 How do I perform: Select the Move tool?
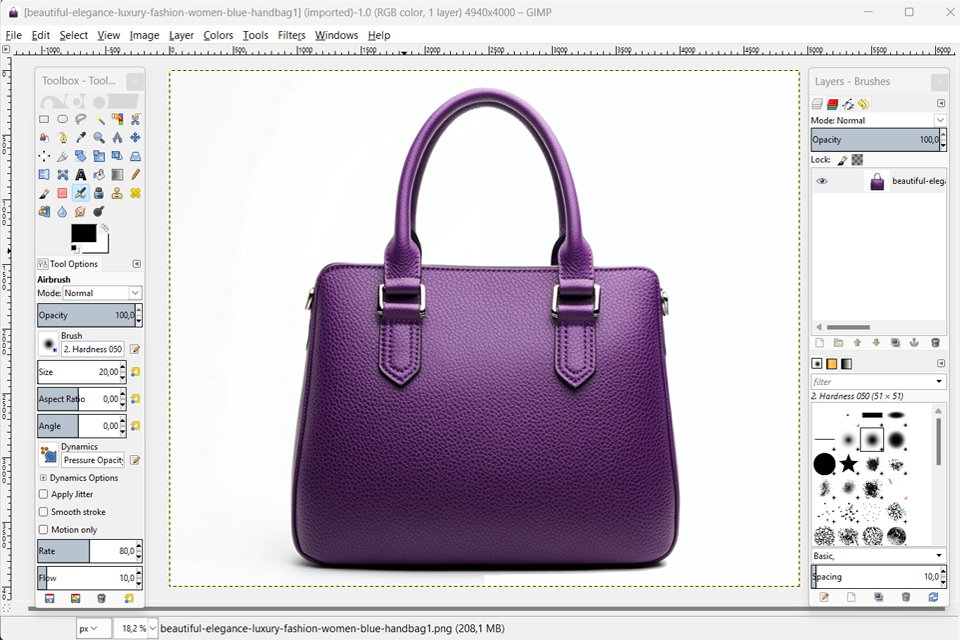coord(135,138)
